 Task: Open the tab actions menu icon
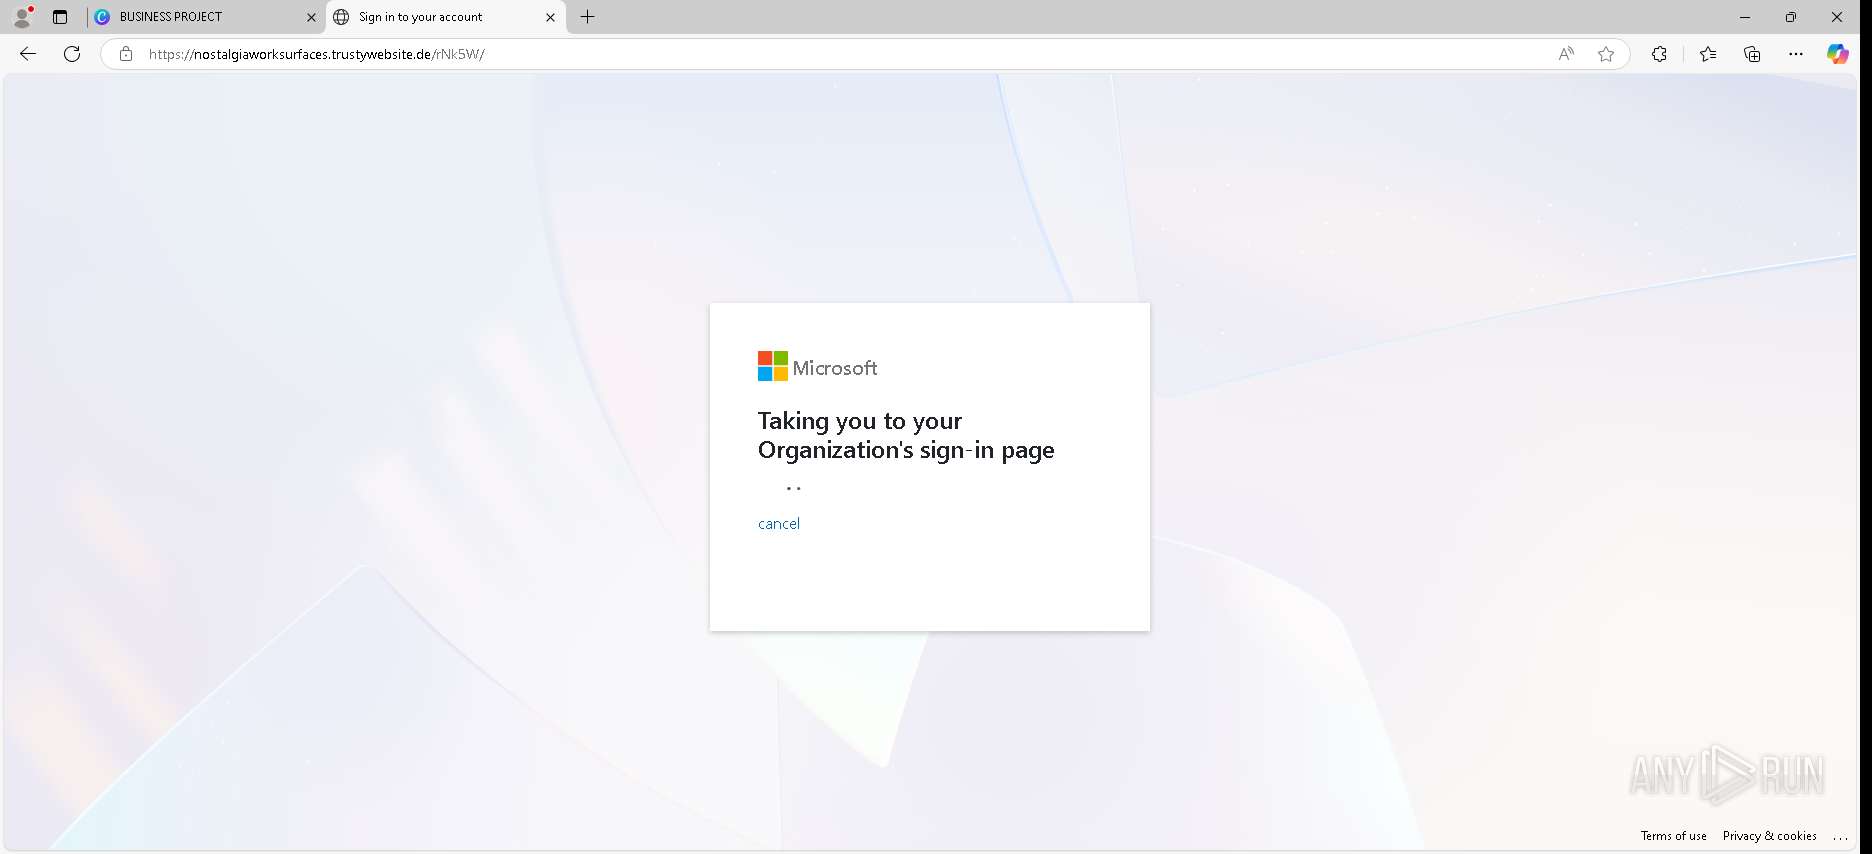click(60, 17)
